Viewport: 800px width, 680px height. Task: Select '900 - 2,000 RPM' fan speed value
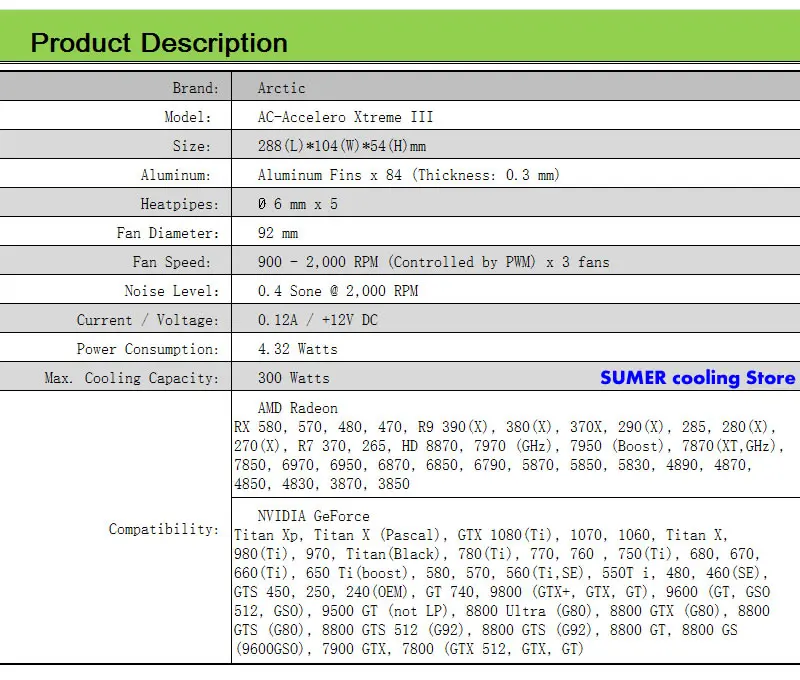(318, 262)
